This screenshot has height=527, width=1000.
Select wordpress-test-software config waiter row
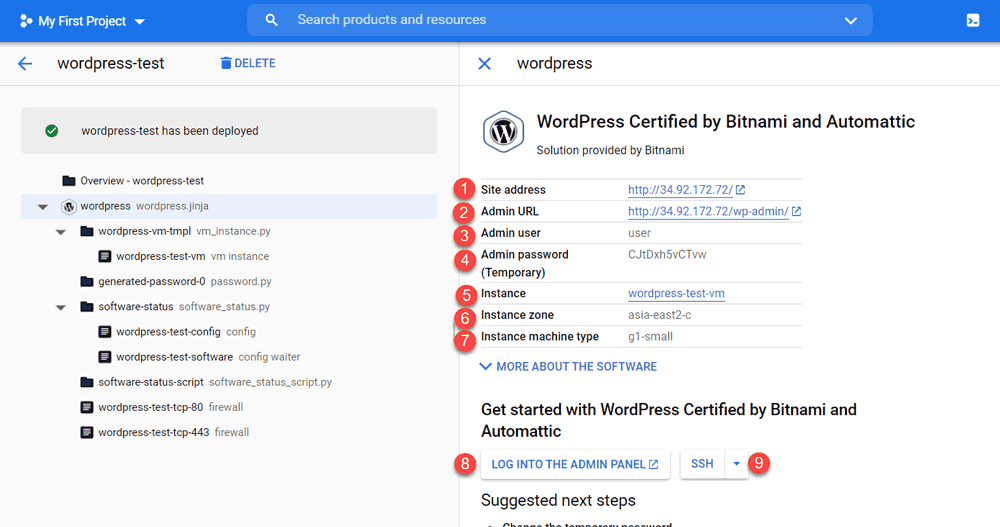click(x=199, y=357)
